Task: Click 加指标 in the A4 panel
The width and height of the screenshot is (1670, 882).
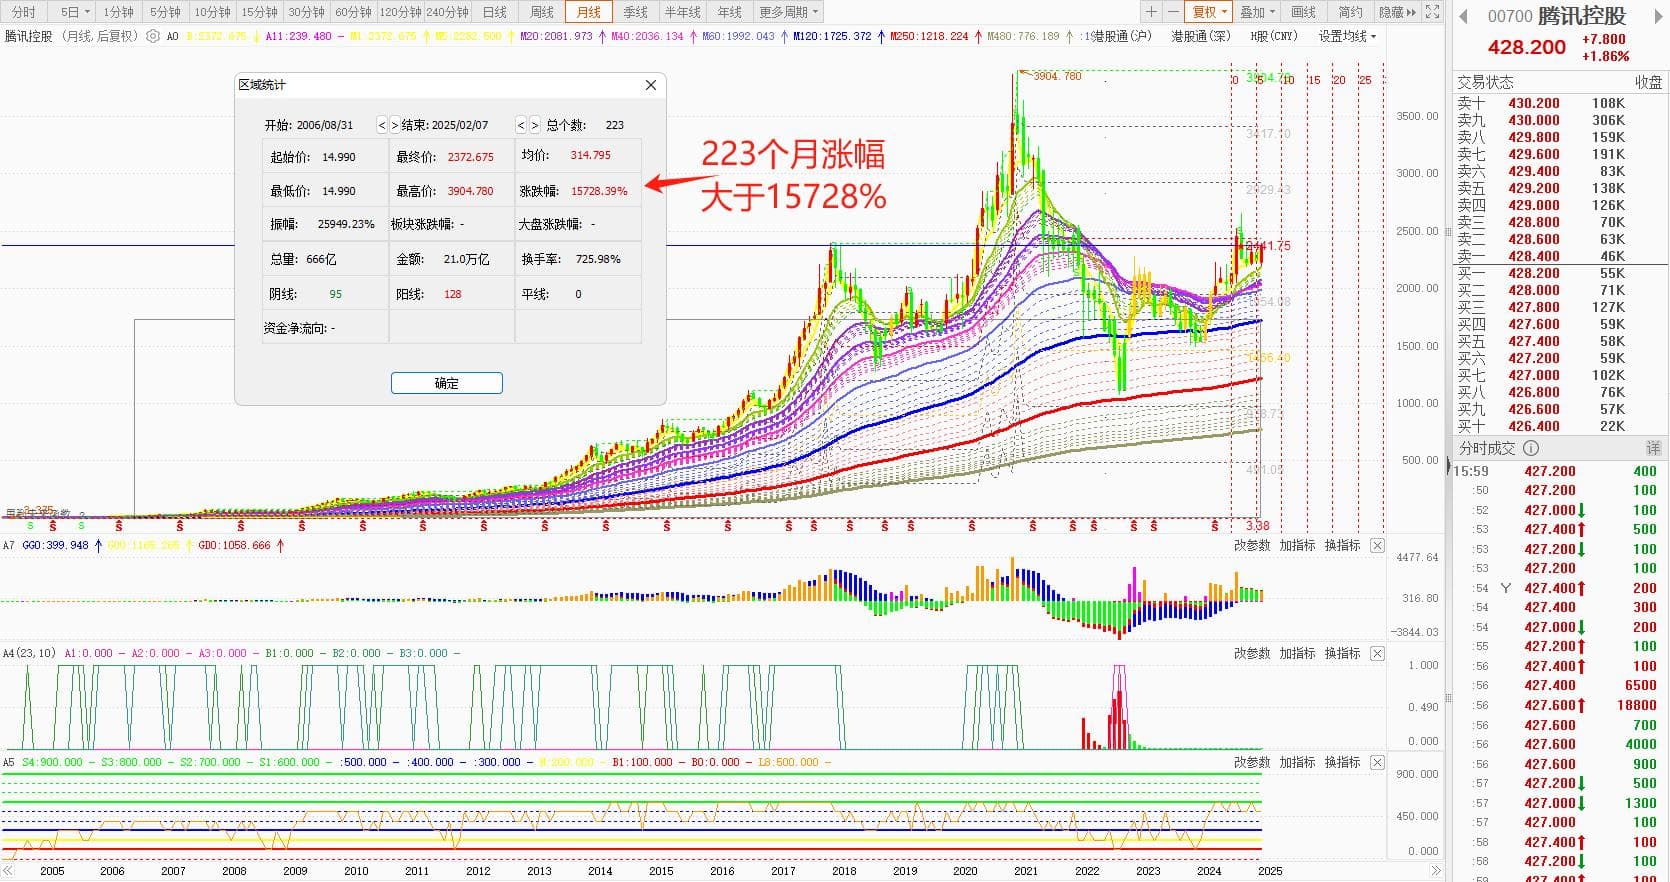Action: (x=1297, y=653)
